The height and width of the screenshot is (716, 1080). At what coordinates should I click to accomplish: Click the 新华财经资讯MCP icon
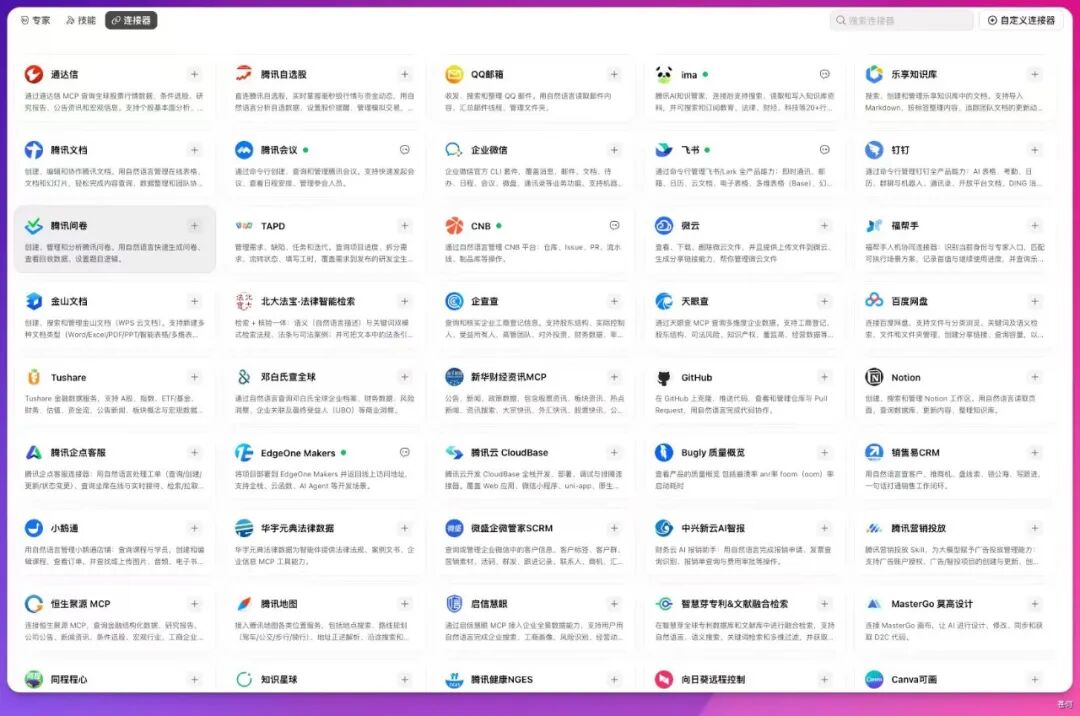coord(454,377)
